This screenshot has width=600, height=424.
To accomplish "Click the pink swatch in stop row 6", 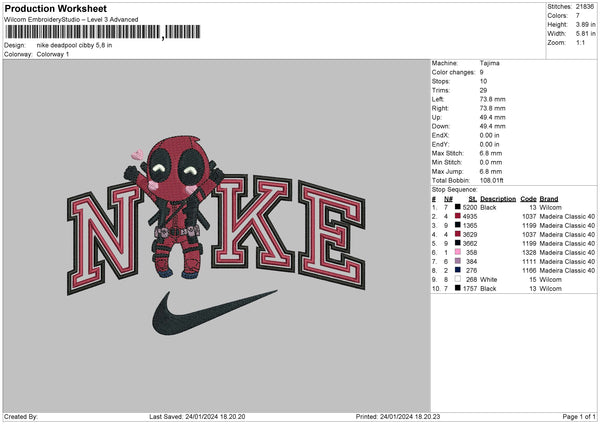I will click(458, 252).
